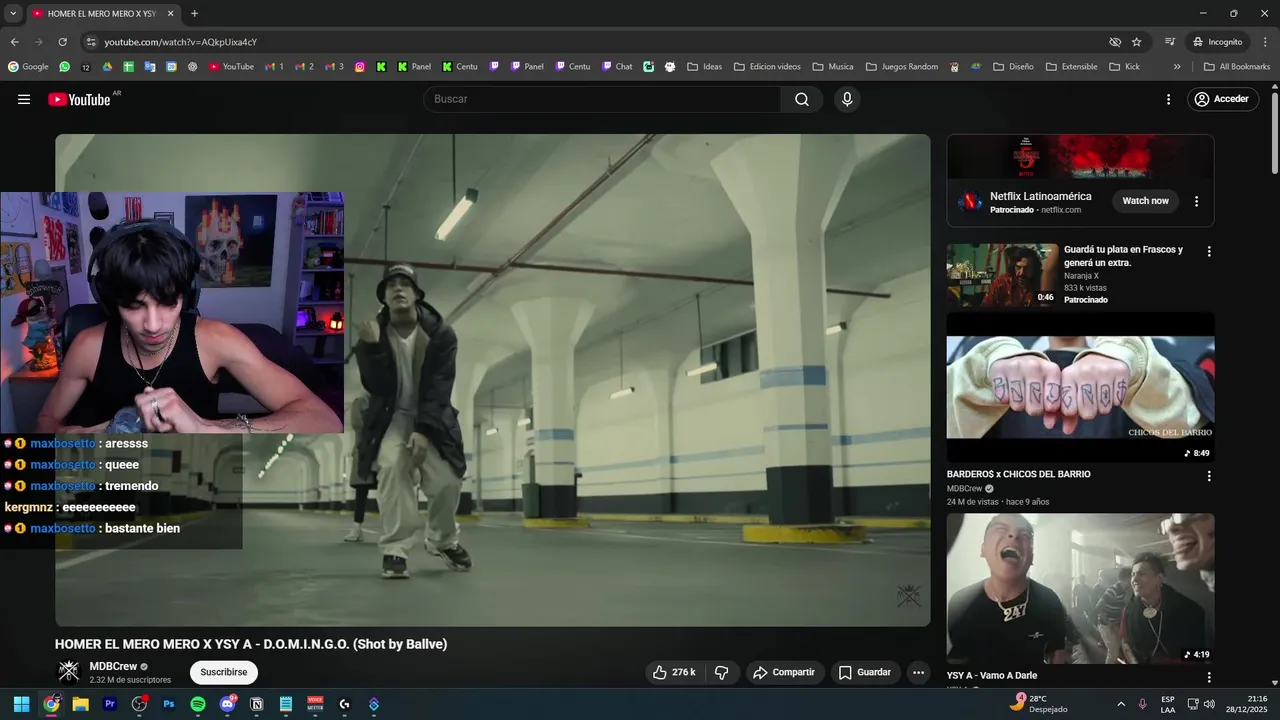1280x720 pixels.
Task: Open new tab with plus button
Action: coord(194,13)
